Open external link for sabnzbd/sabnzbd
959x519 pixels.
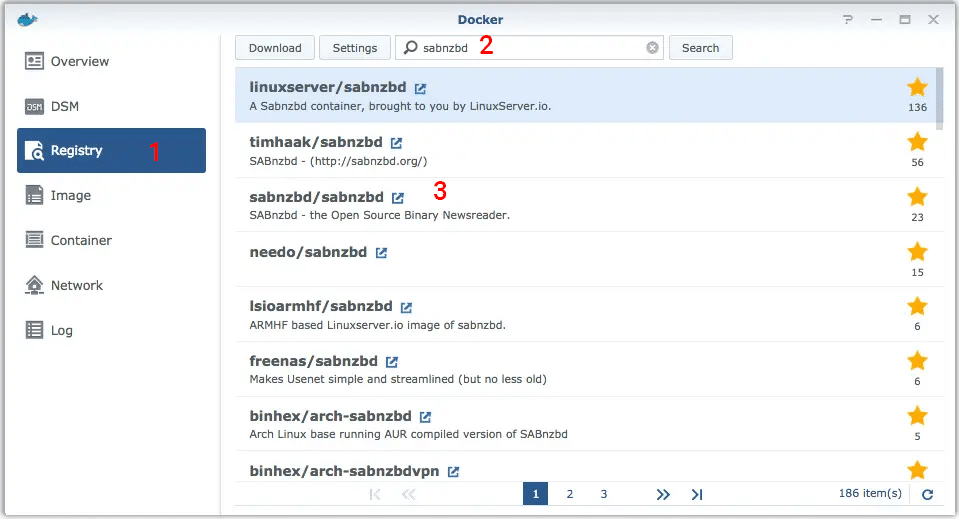[x=398, y=198]
